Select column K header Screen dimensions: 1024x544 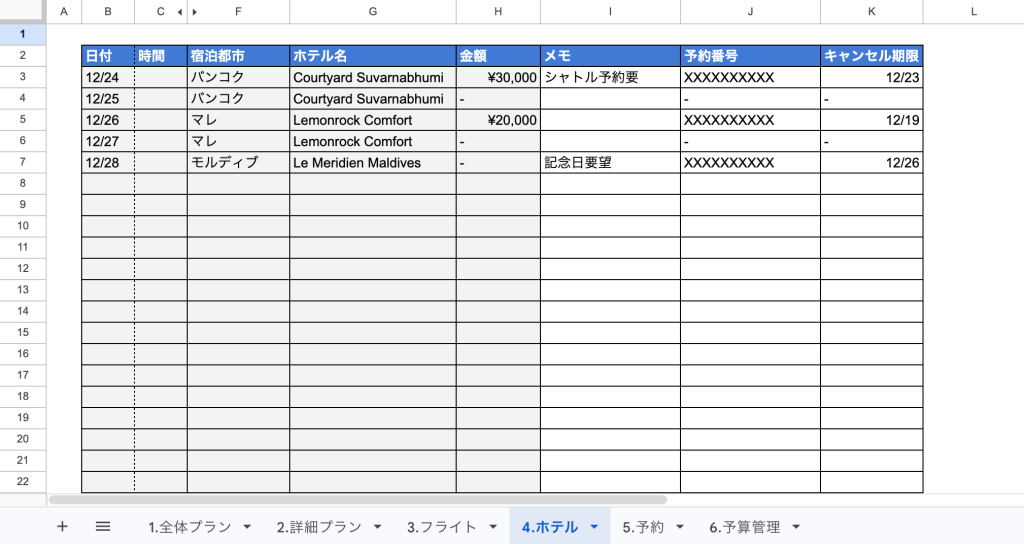pos(871,12)
